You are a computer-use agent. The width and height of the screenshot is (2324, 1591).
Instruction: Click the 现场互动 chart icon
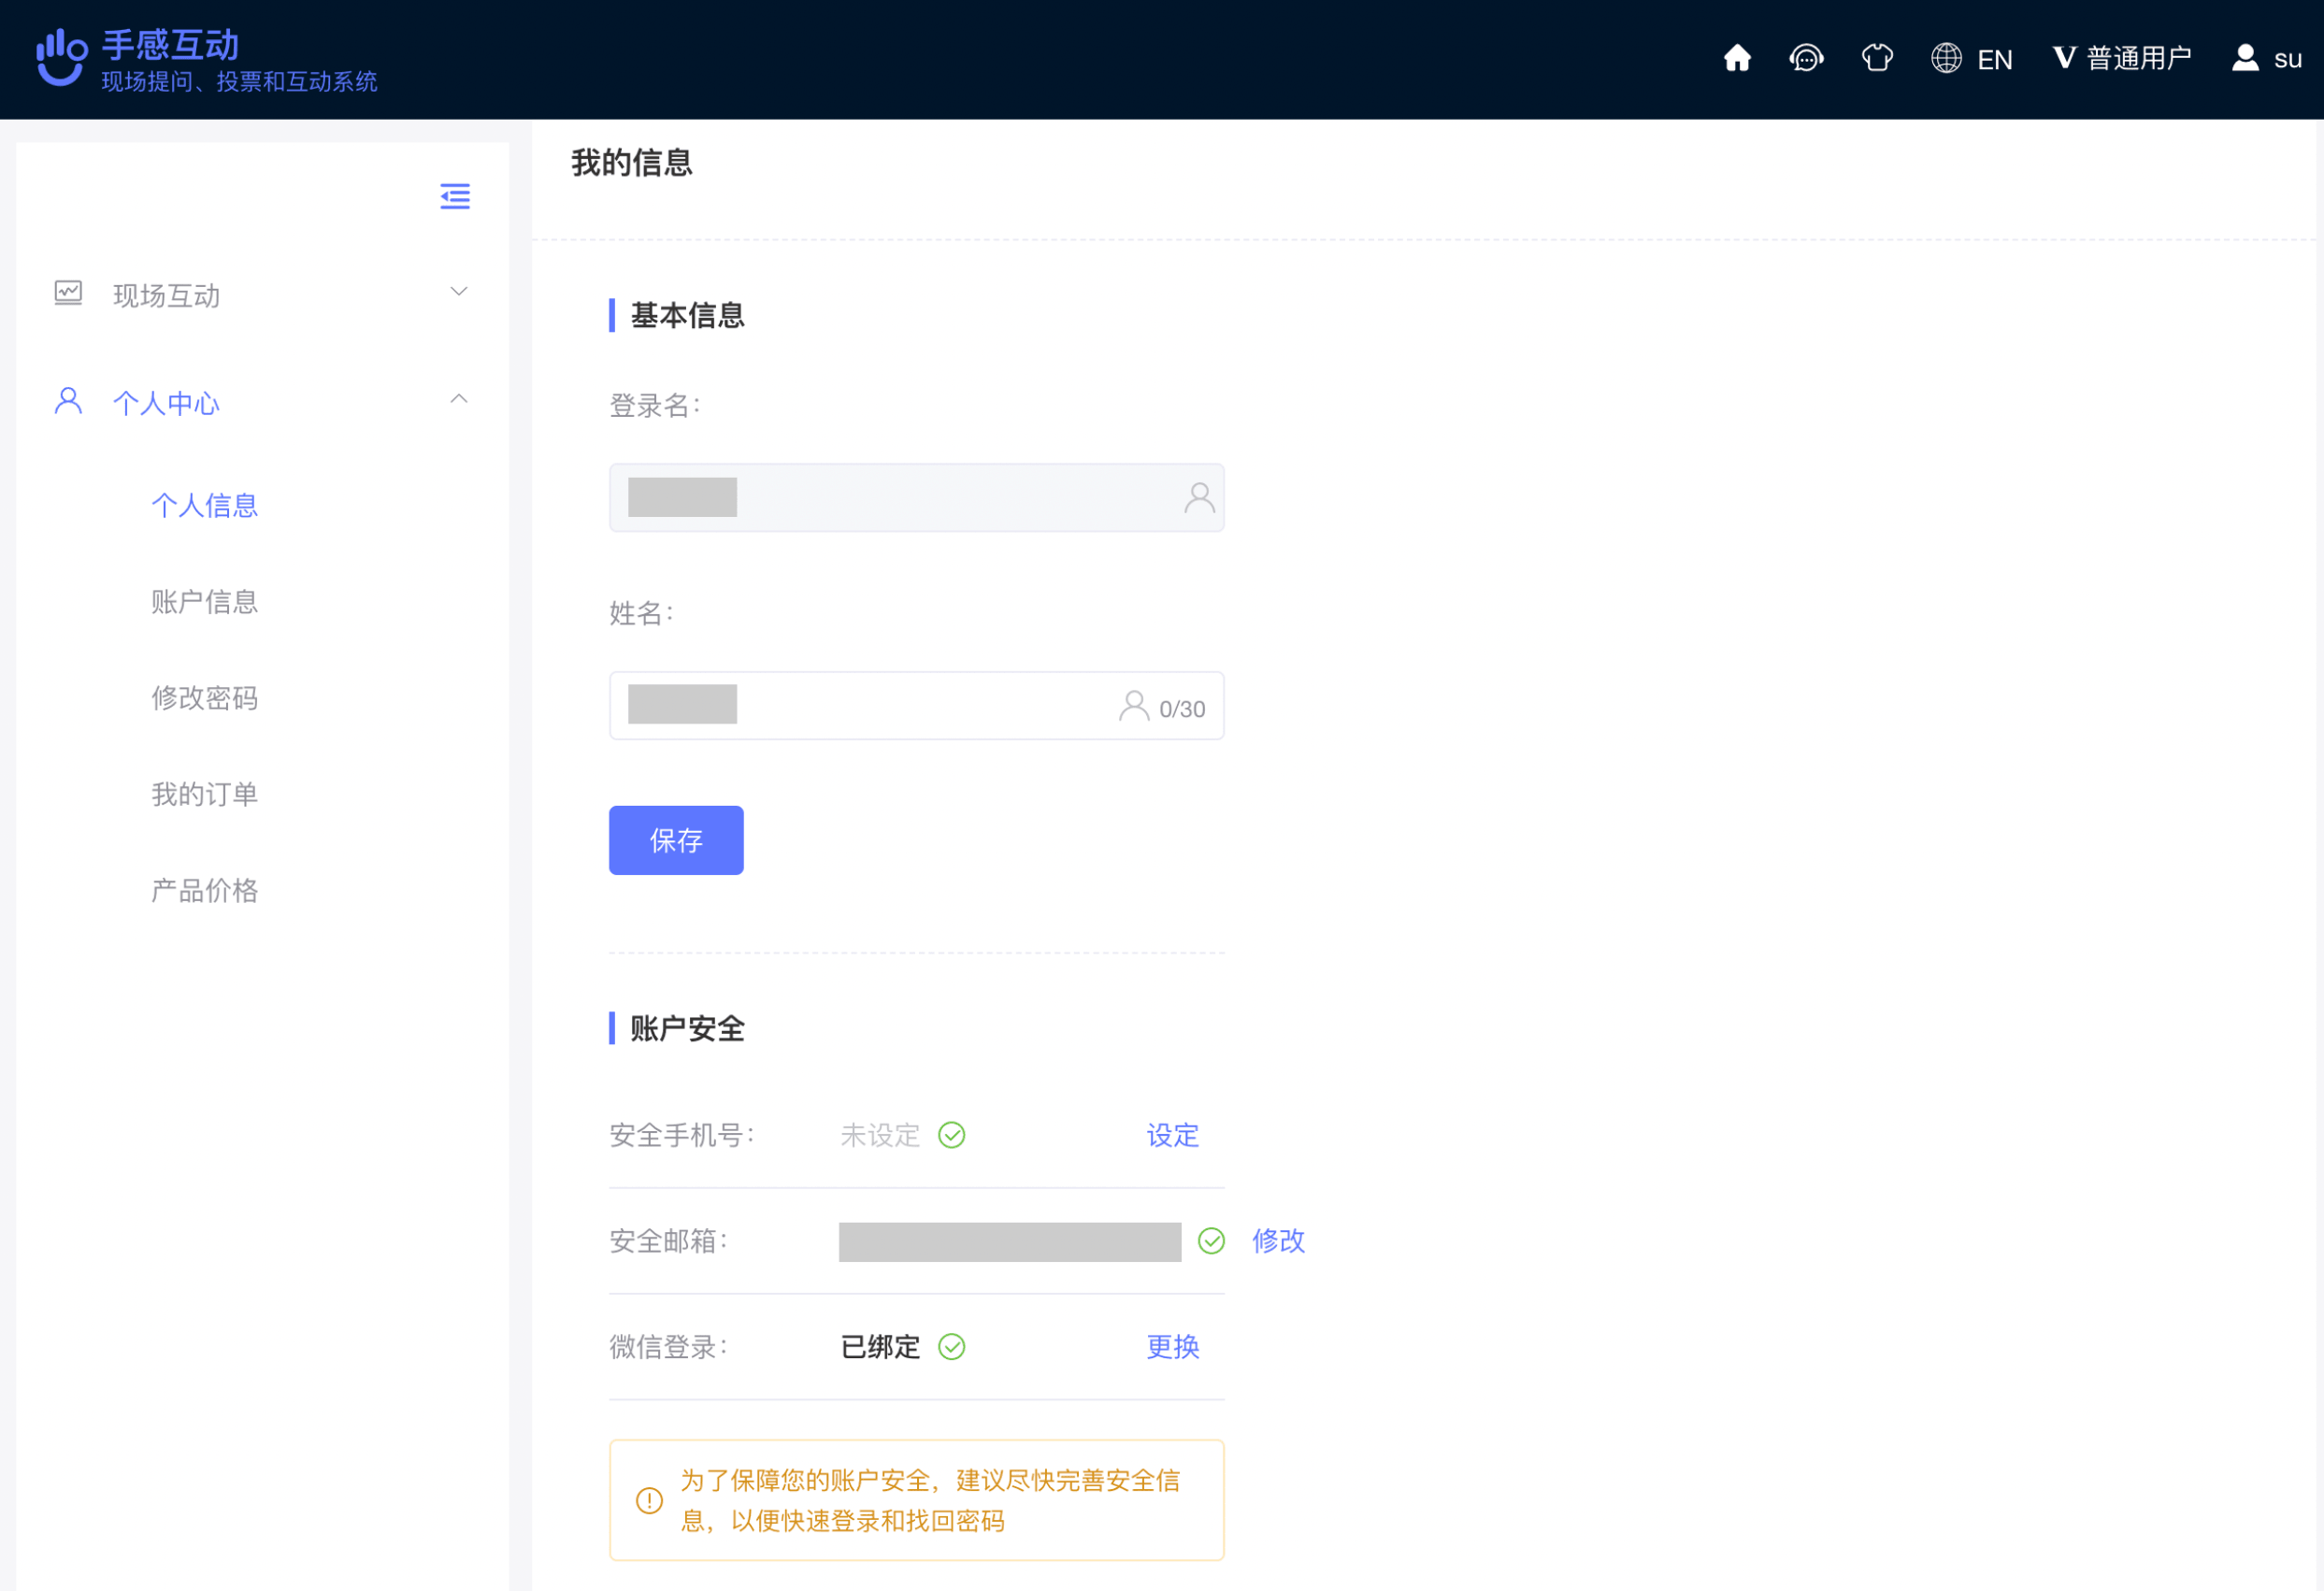(68, 293)
